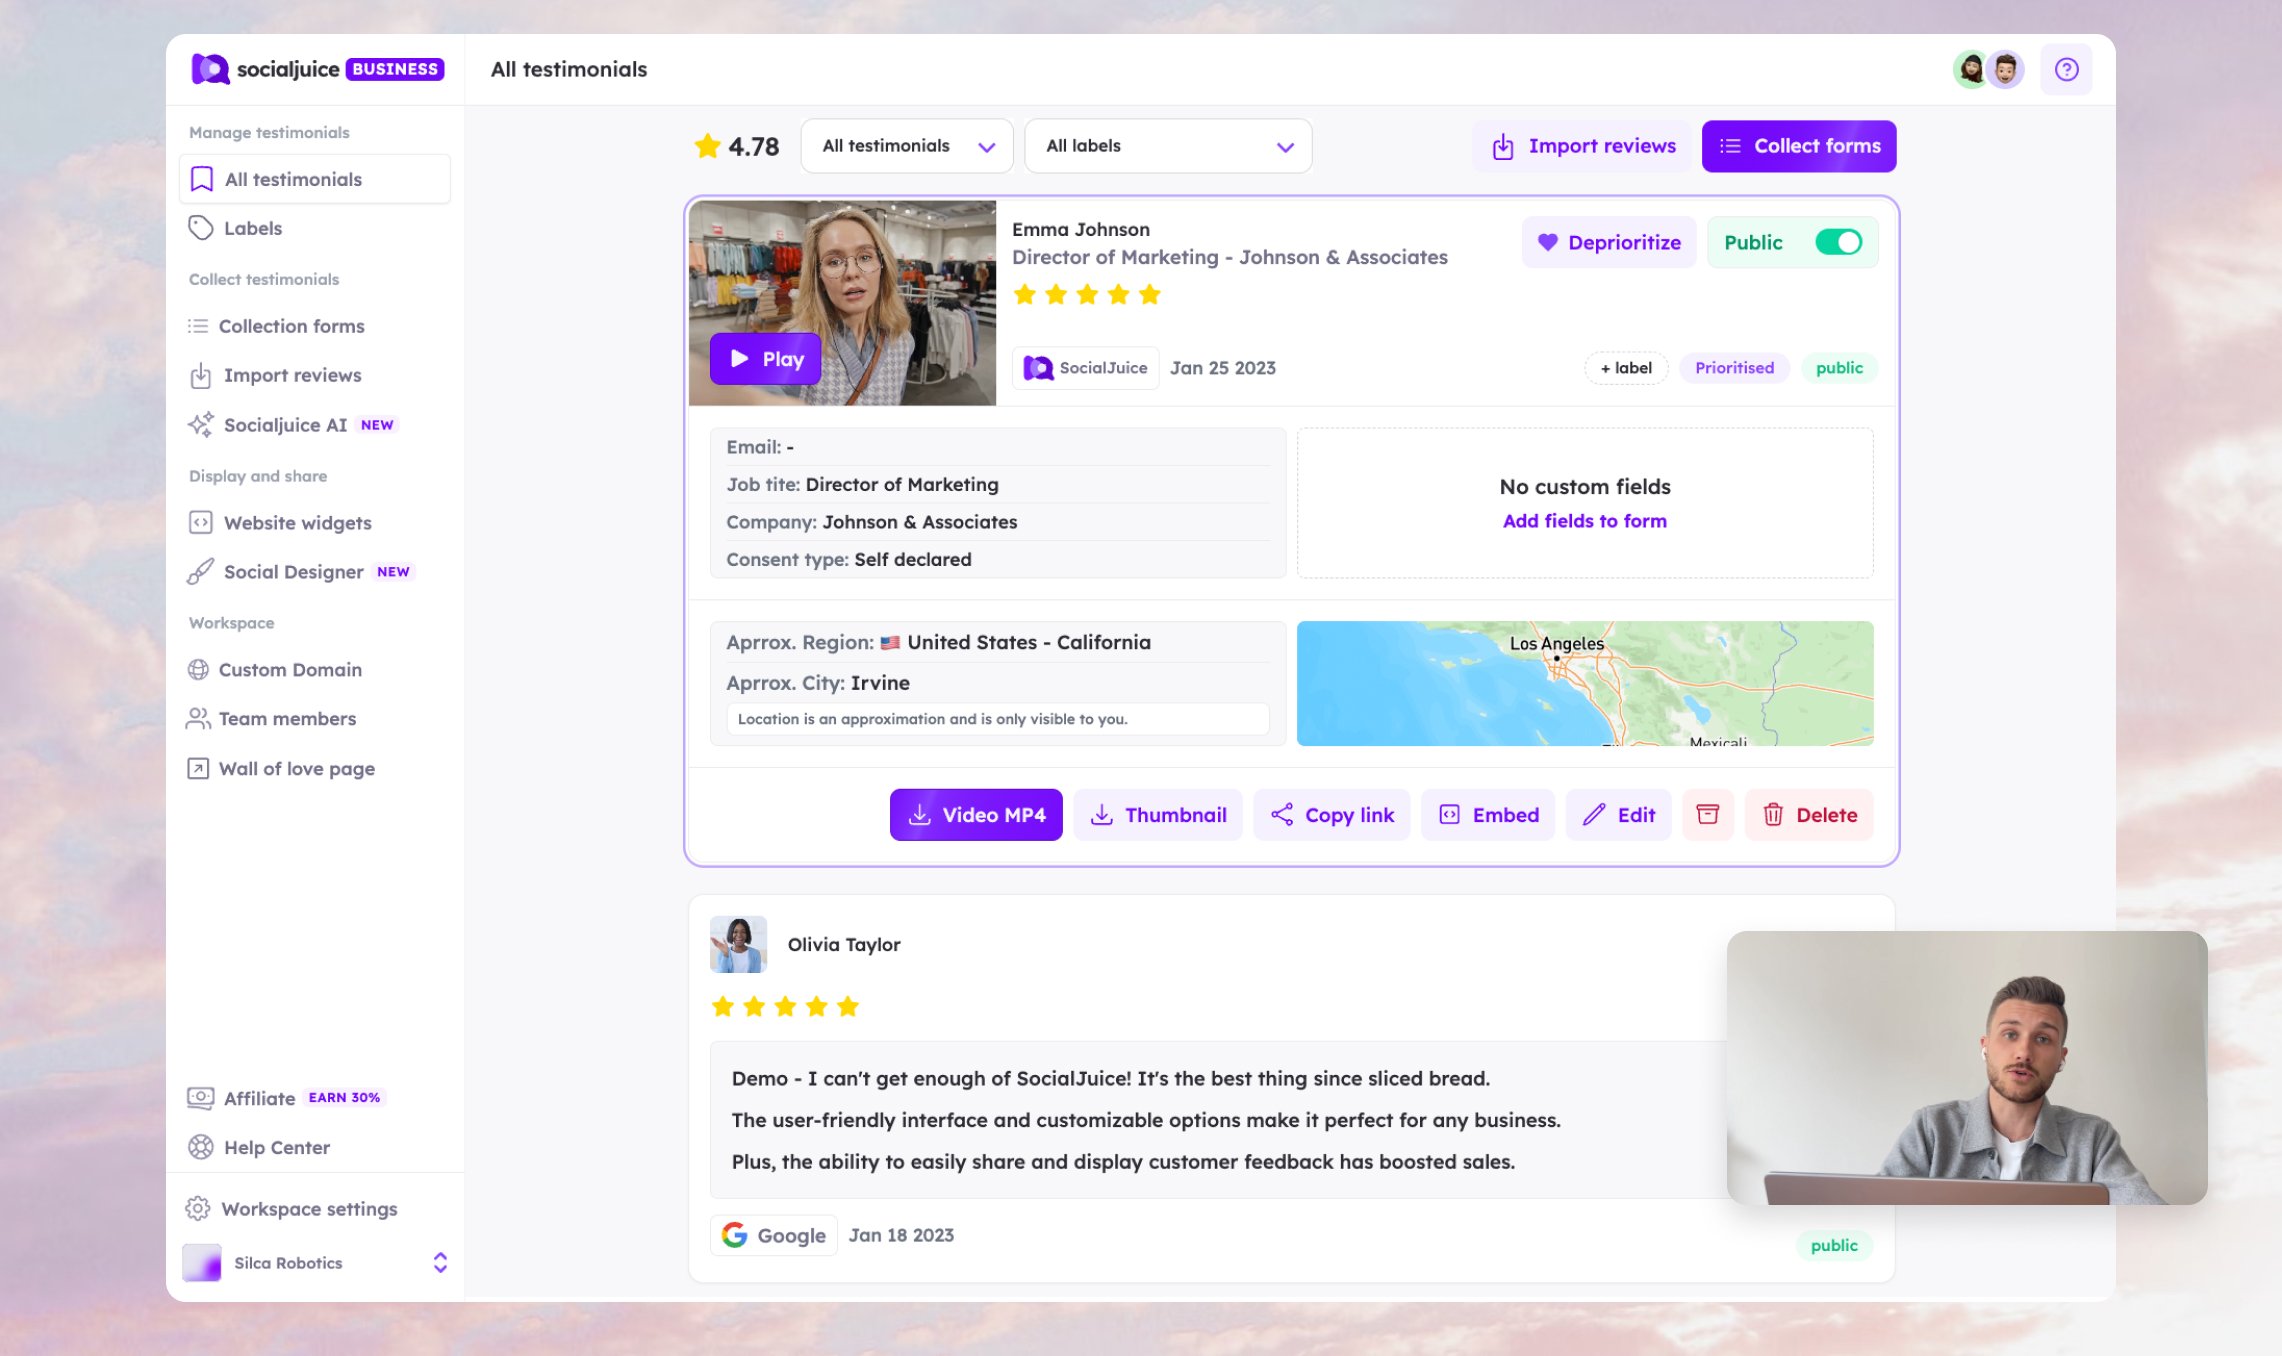The height and width of the screenshot is (1356, 2282).
Task: Click the Los Angeles map preview
Action: coord(1584,683)
